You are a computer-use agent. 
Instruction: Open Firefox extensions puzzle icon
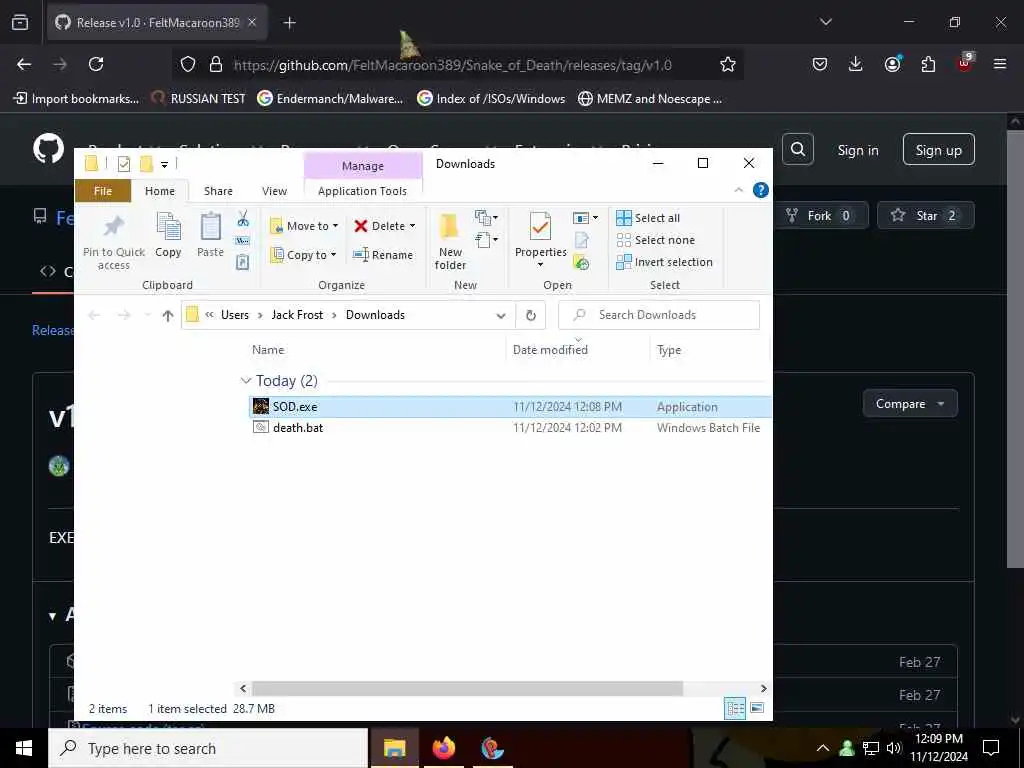928,64
